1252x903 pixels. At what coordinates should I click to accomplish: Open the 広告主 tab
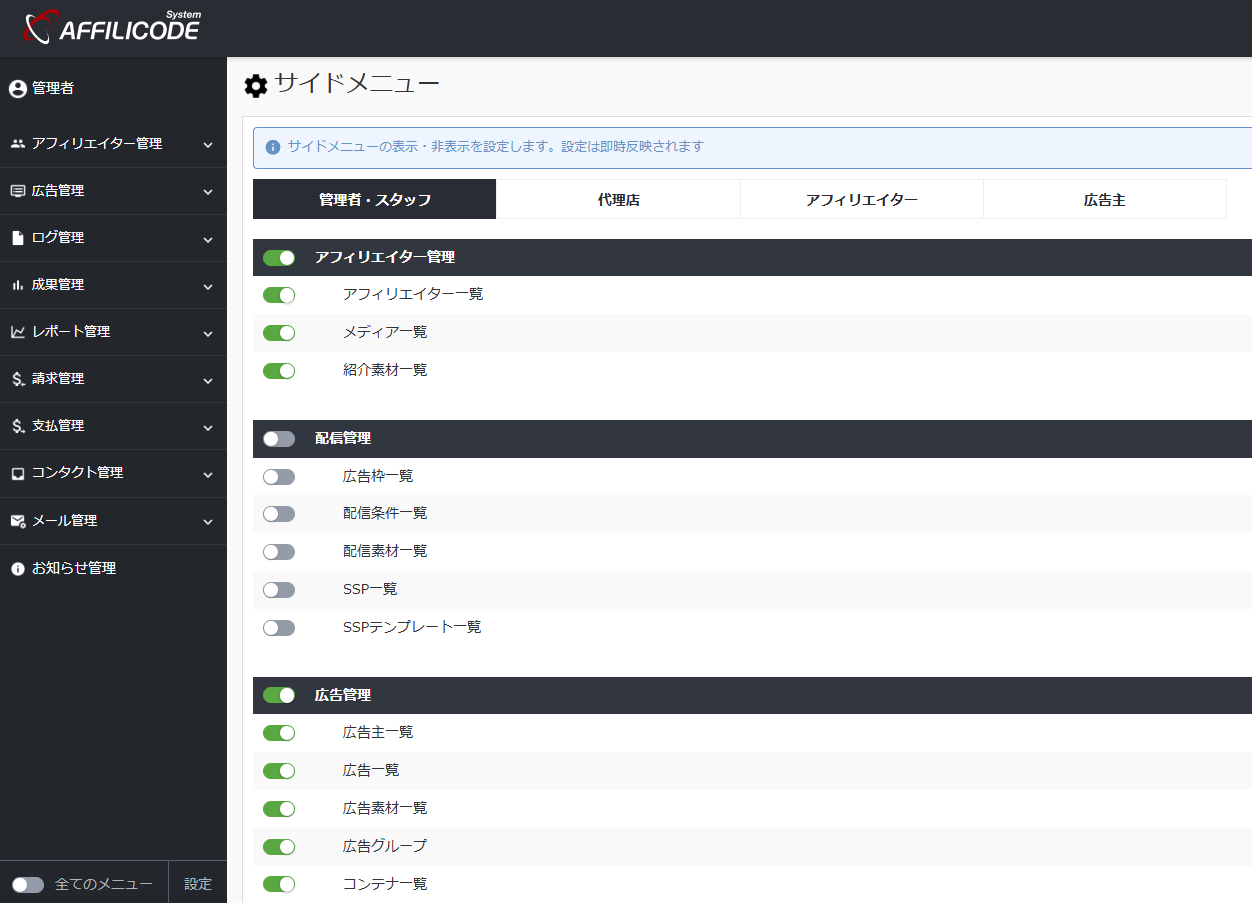[1104, 198]
